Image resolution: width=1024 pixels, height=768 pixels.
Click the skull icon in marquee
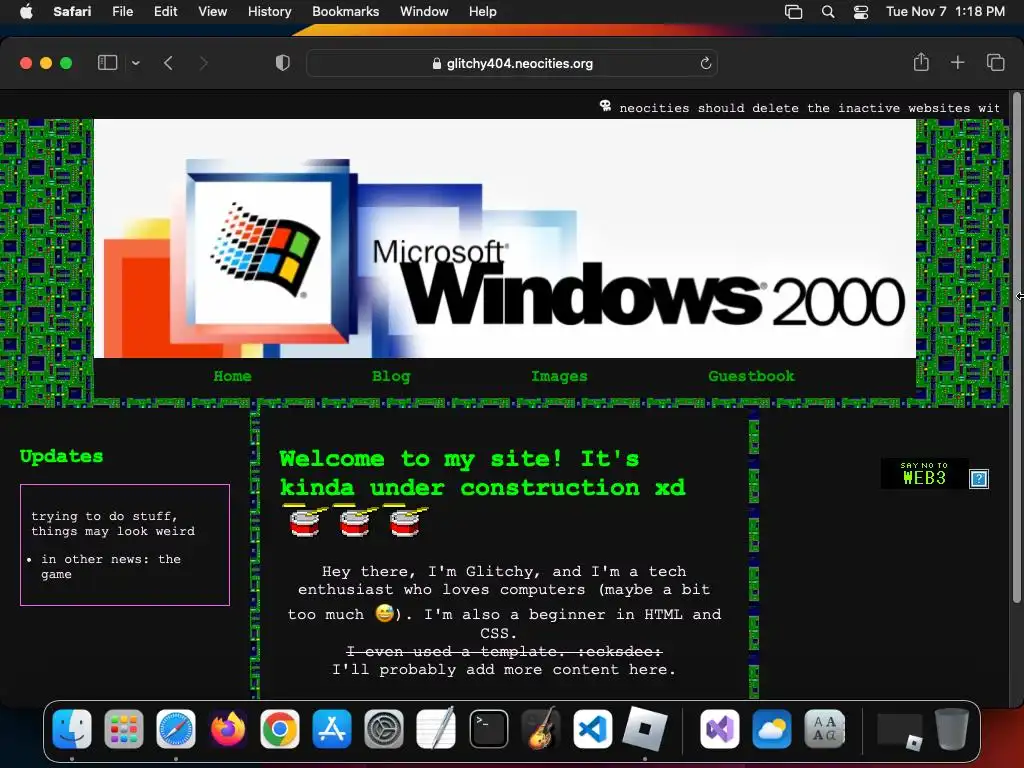coord(605,106)
